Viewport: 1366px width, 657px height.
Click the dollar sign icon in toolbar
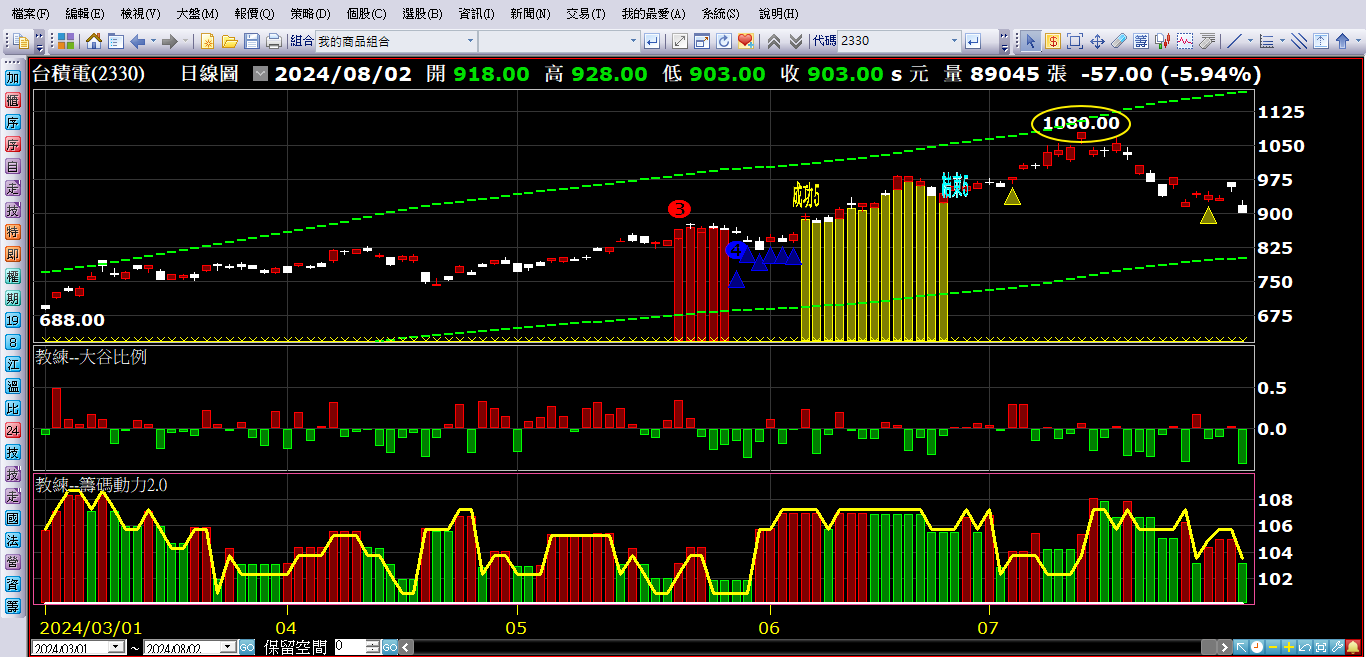click(1053, 41)
